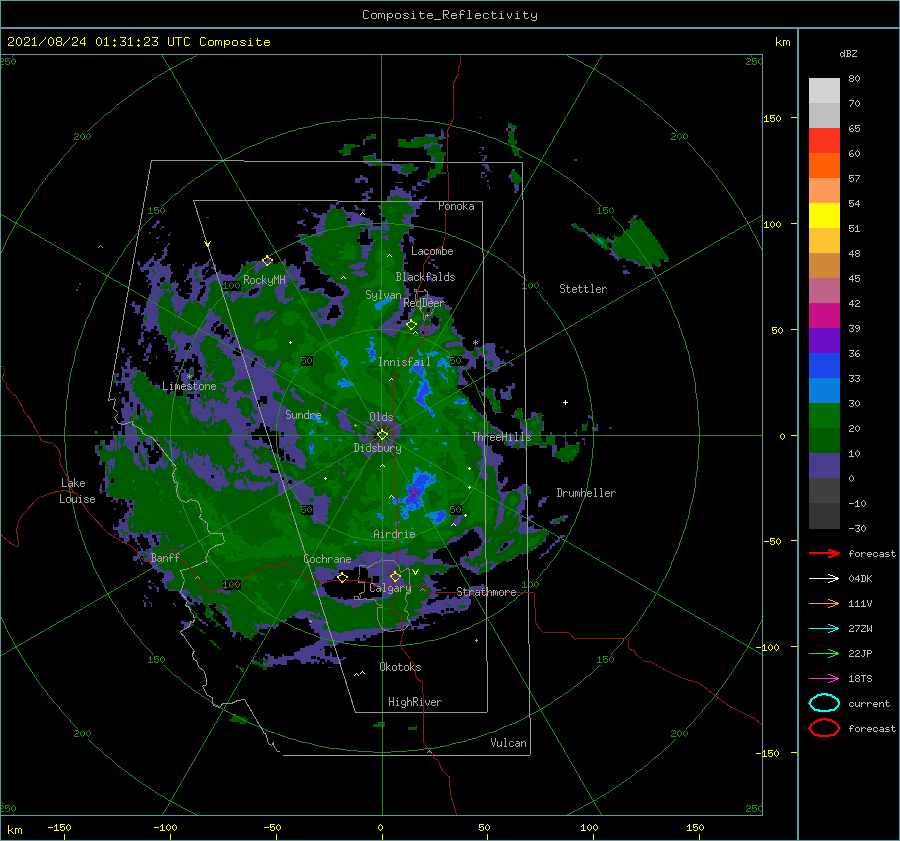Select the HighRiver label
900x841 pixels.
pyautogui.click(x=415, y=702)
